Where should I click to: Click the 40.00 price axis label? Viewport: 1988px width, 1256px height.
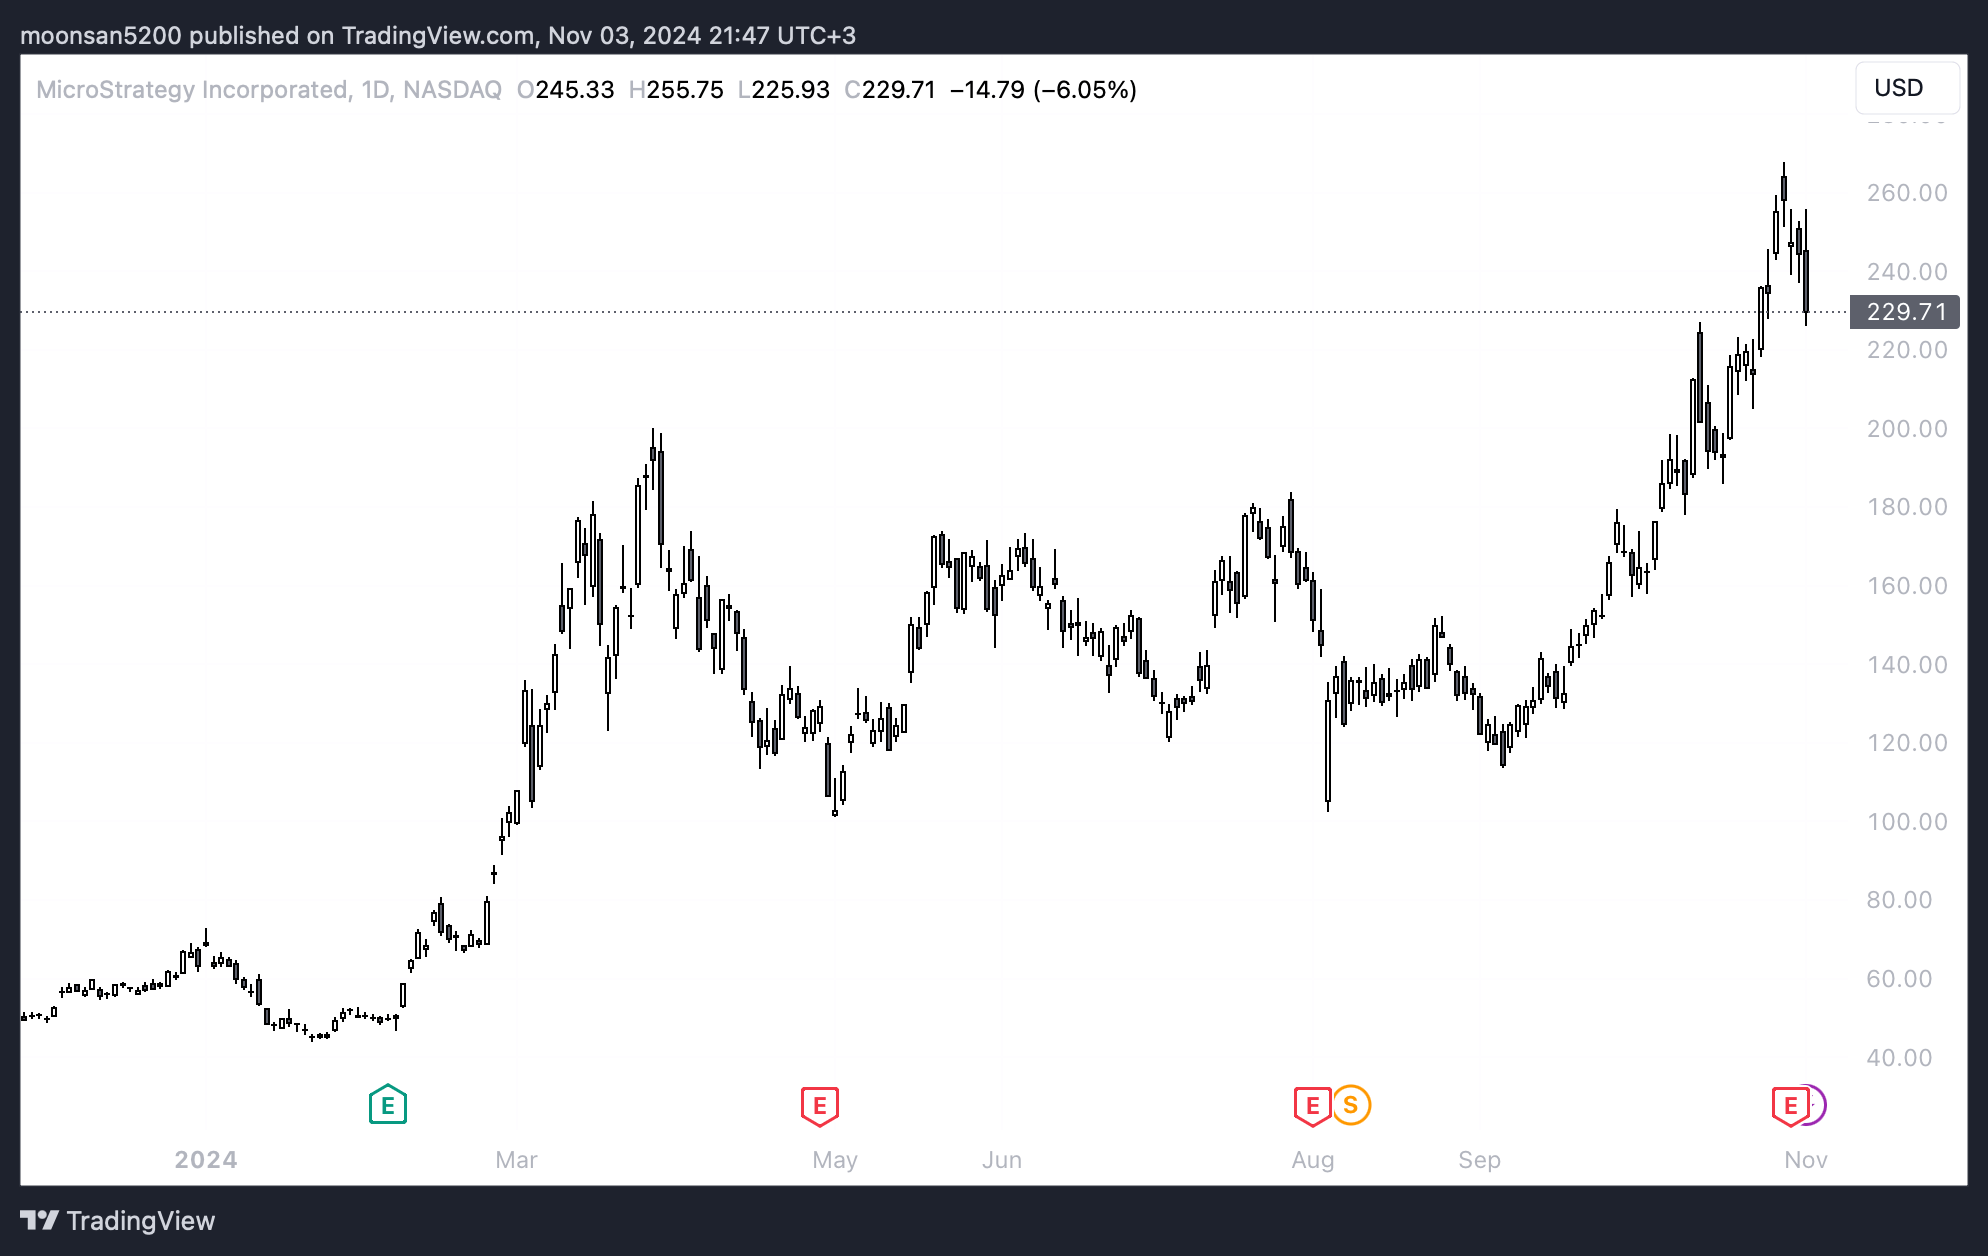pyautogui.click(x=1899, y=1058)
